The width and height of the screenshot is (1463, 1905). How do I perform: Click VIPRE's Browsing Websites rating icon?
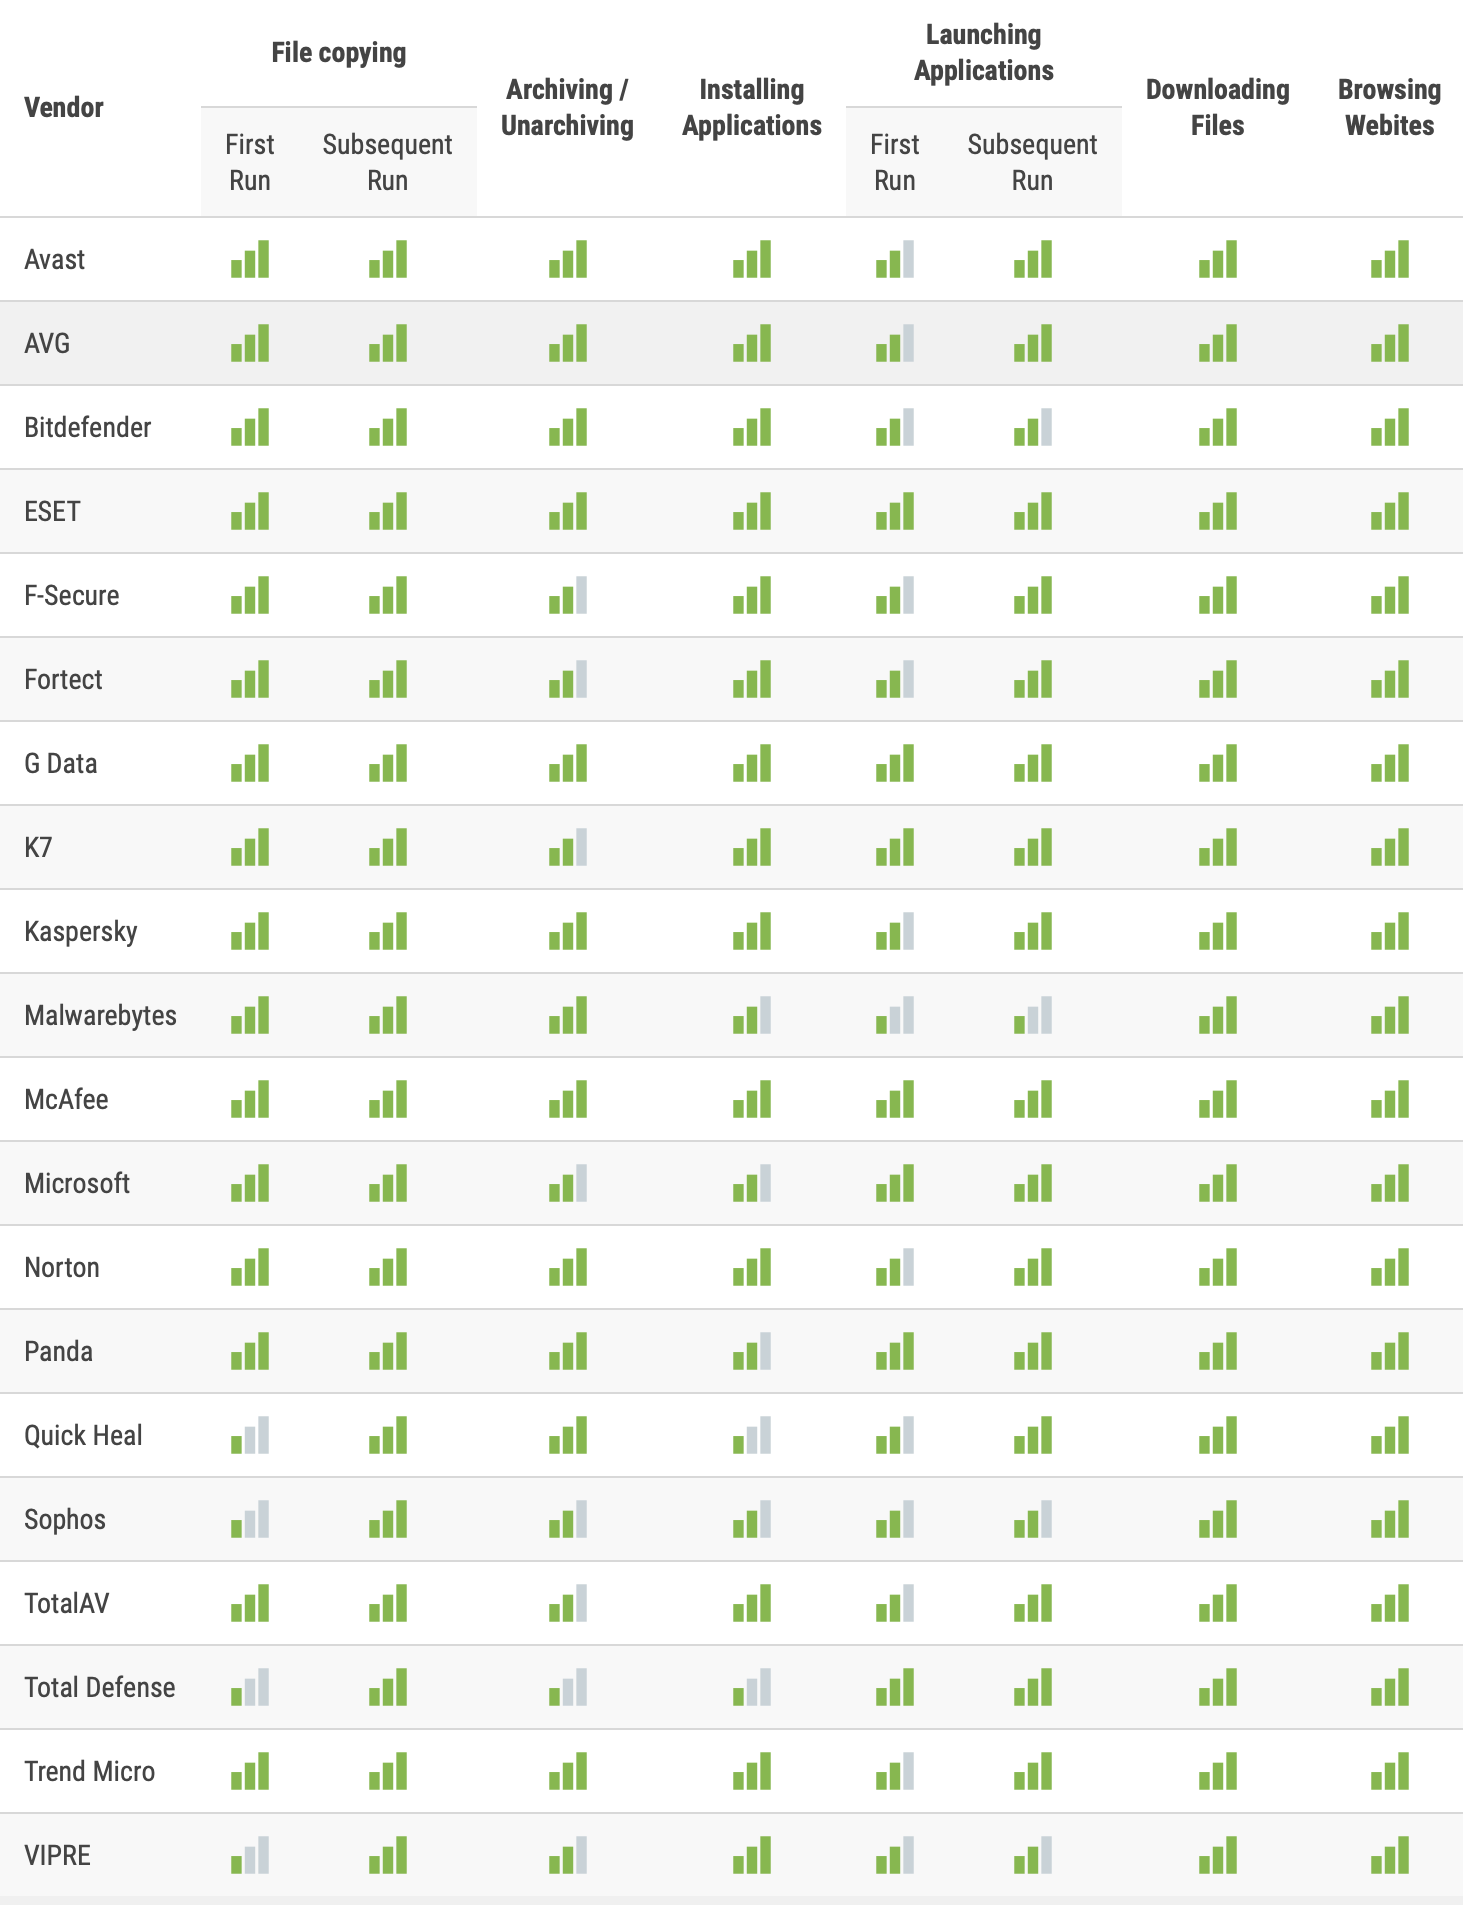(x=1390, y=1855)
